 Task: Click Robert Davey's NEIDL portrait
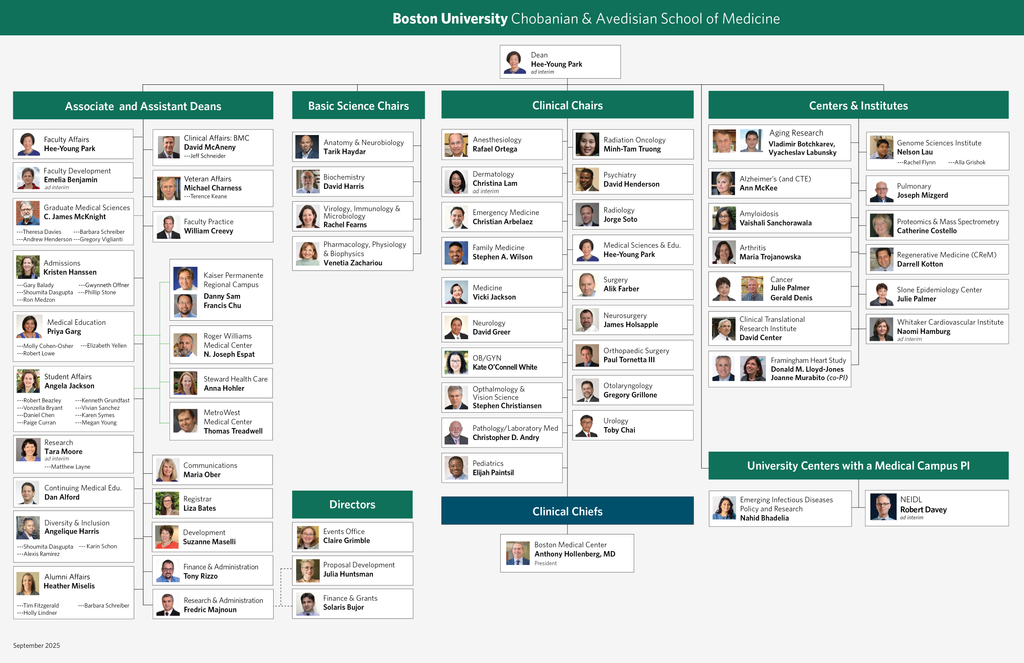pyautogui.click(x=882, y=507)
